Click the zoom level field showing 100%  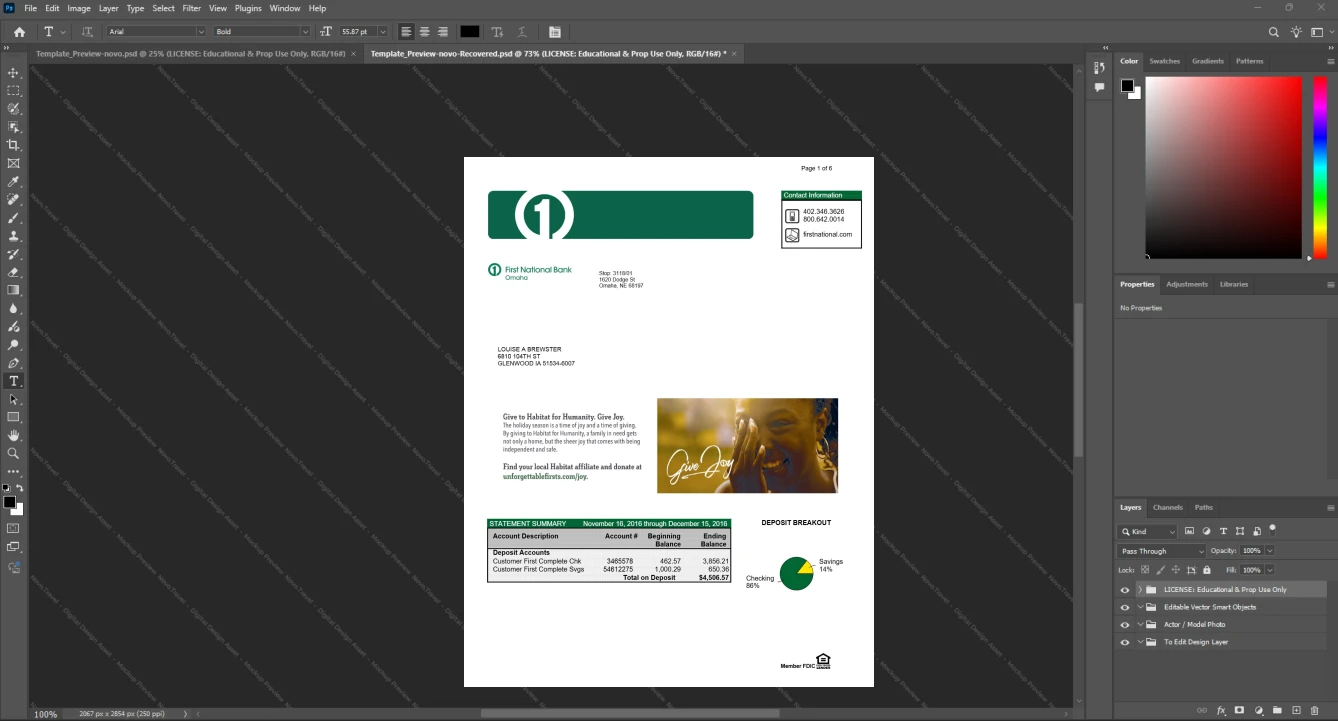click(x=46, y=714)
